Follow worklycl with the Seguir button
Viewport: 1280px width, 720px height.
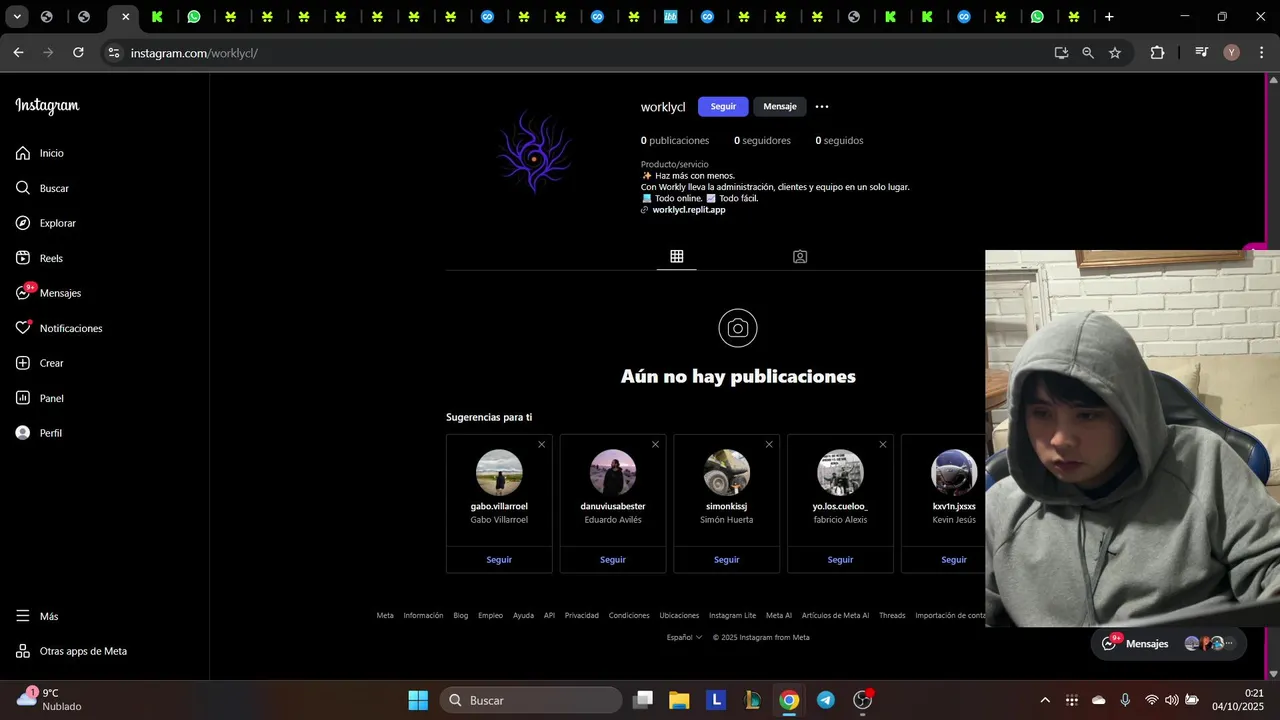click(723, 106)
